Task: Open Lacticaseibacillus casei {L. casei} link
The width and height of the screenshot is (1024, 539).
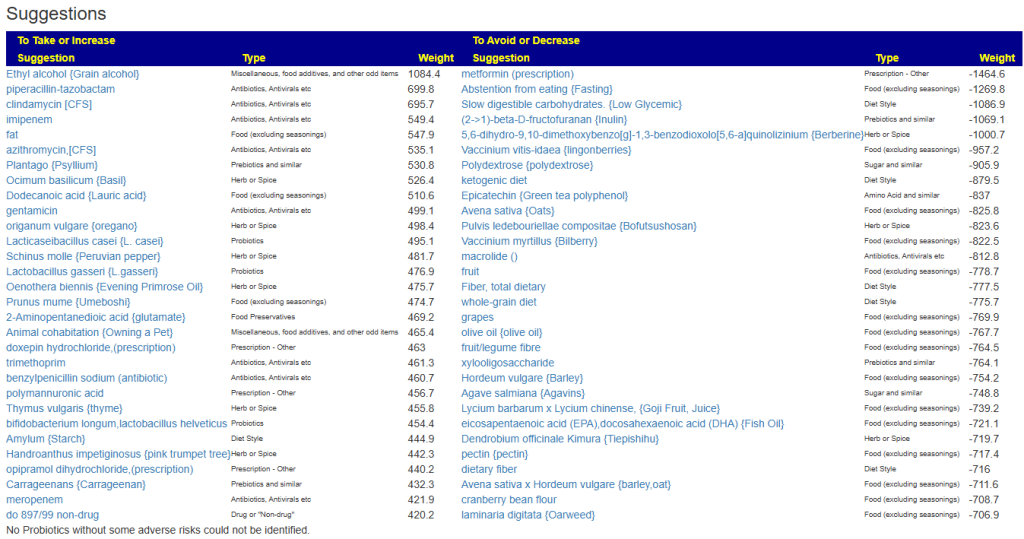Action: 85,241
